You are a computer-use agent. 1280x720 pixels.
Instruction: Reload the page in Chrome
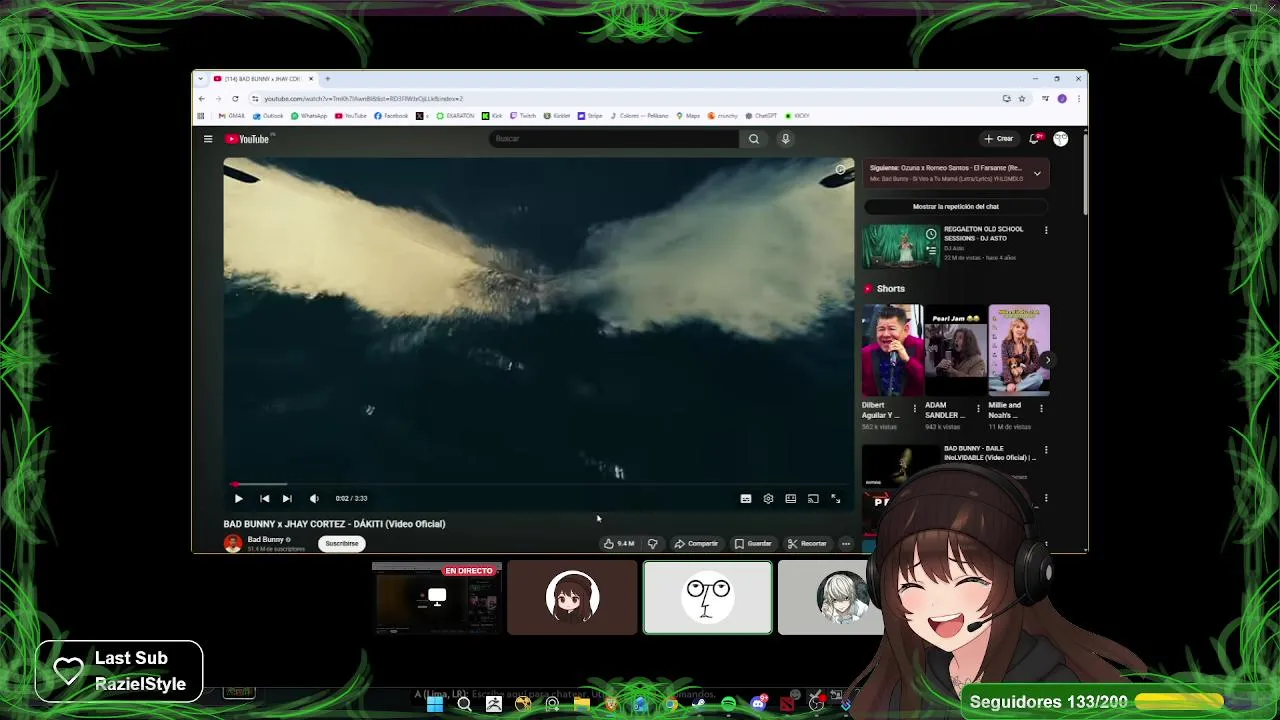(x=235, y=98)
